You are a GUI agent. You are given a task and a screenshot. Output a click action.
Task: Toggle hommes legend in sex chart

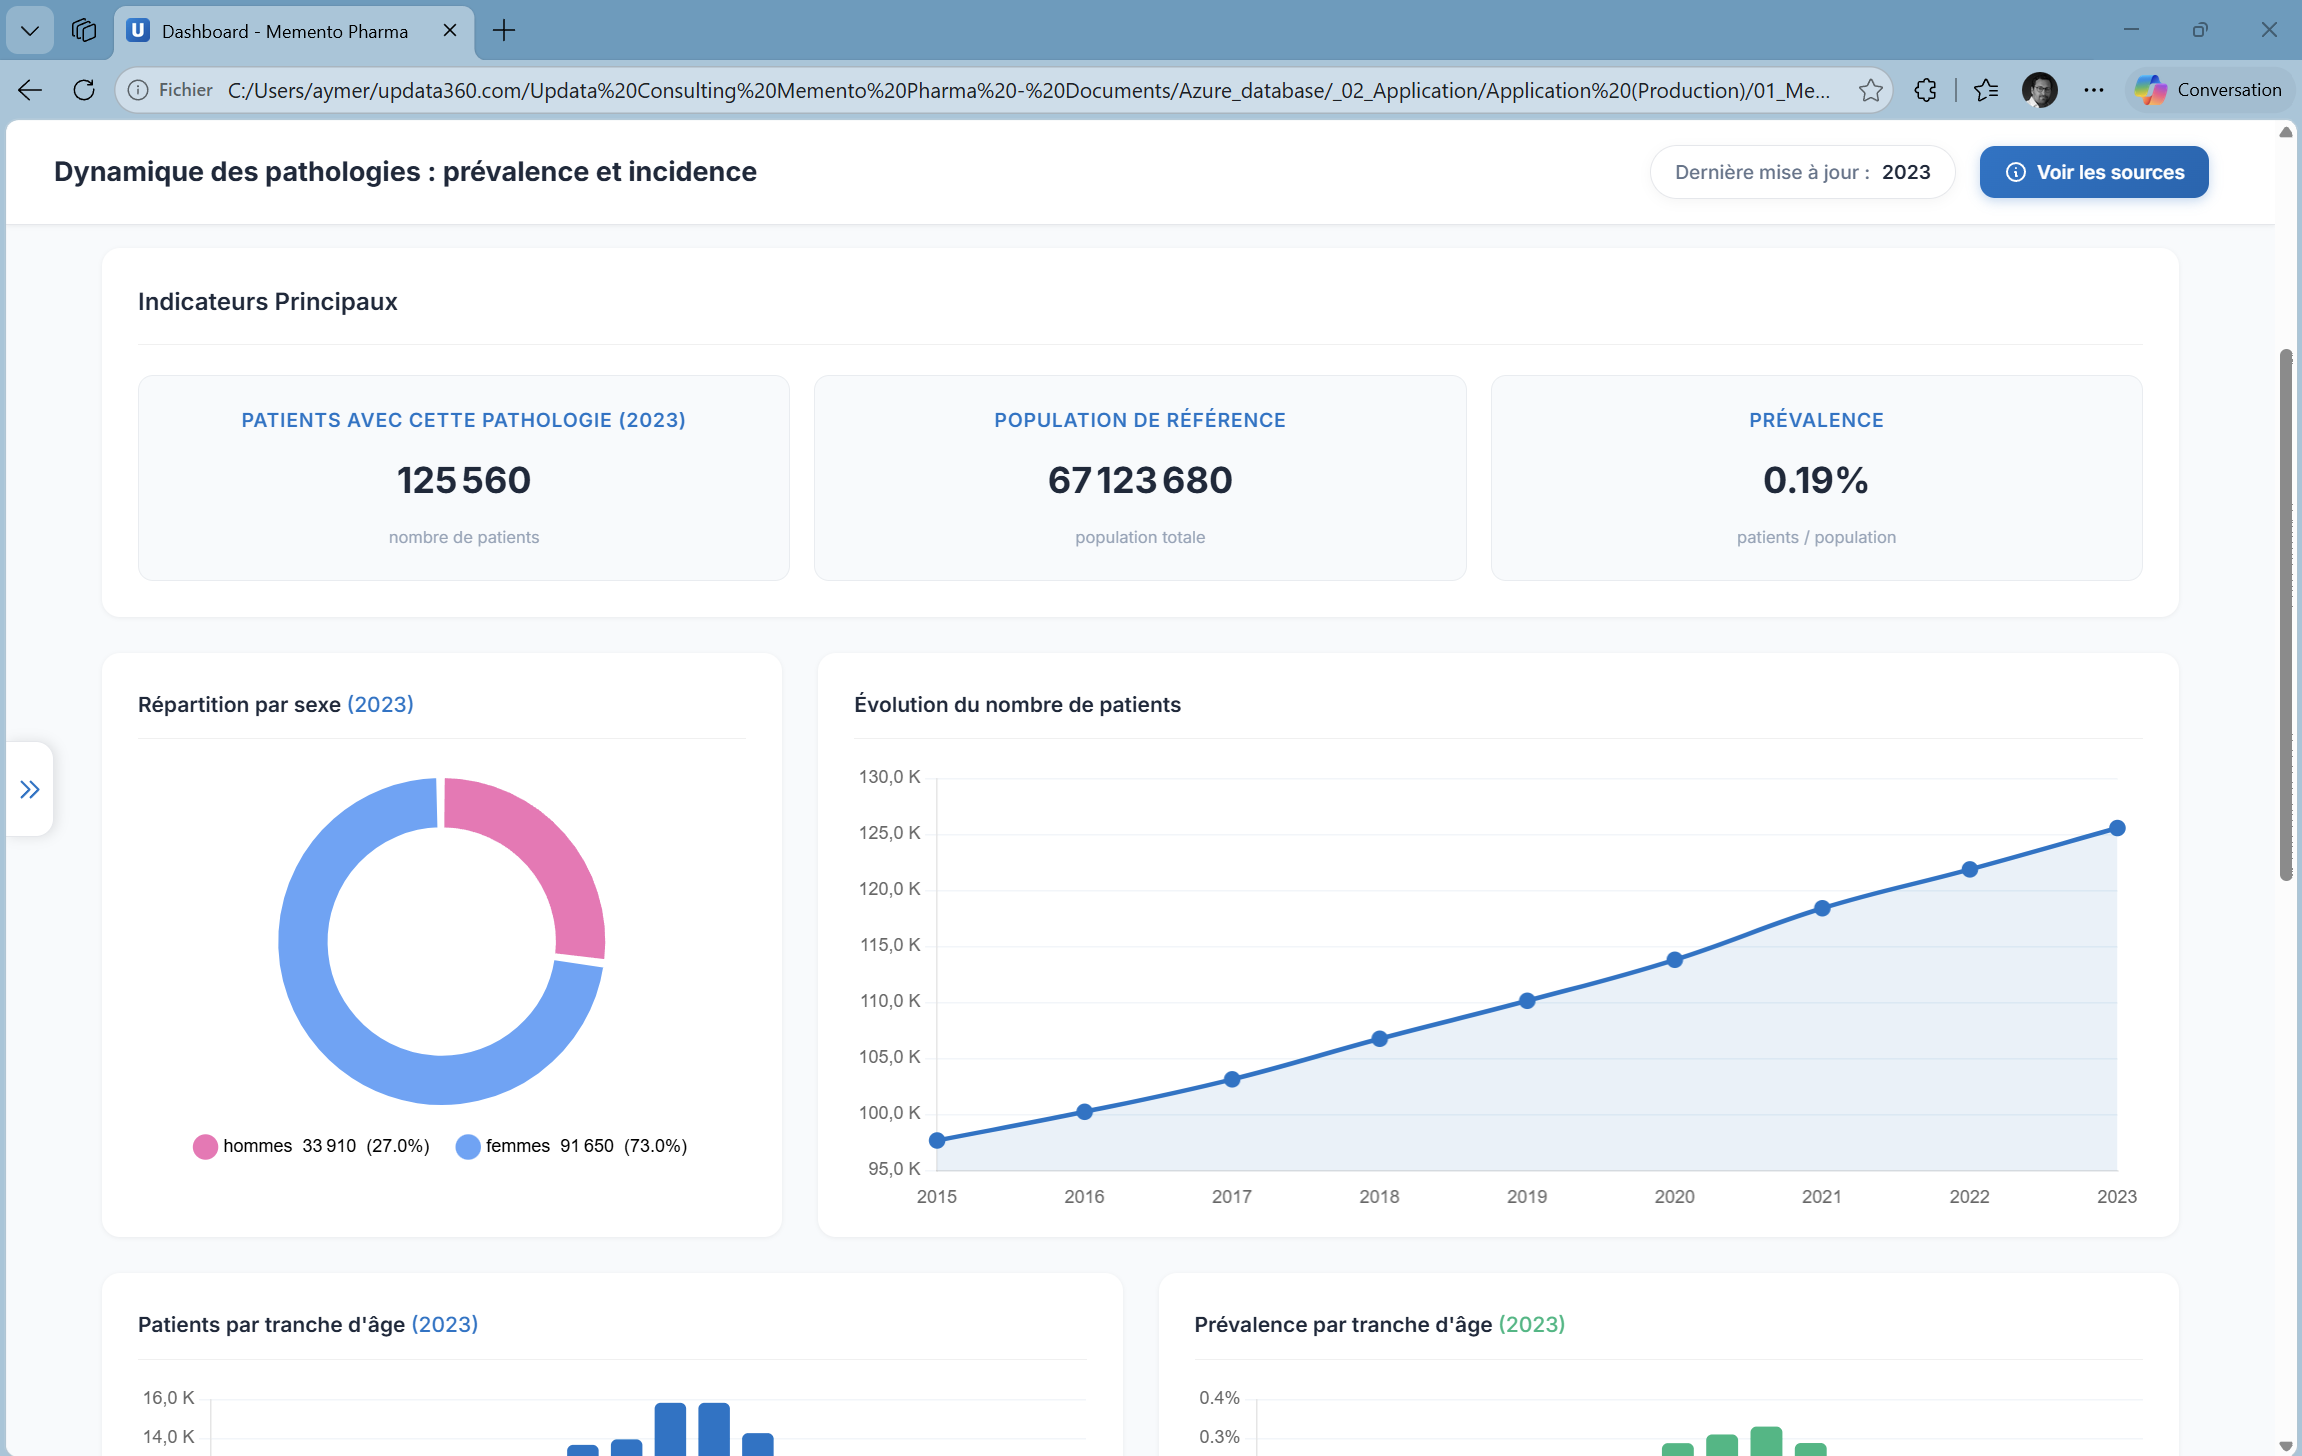click(x=257, y=1146)
